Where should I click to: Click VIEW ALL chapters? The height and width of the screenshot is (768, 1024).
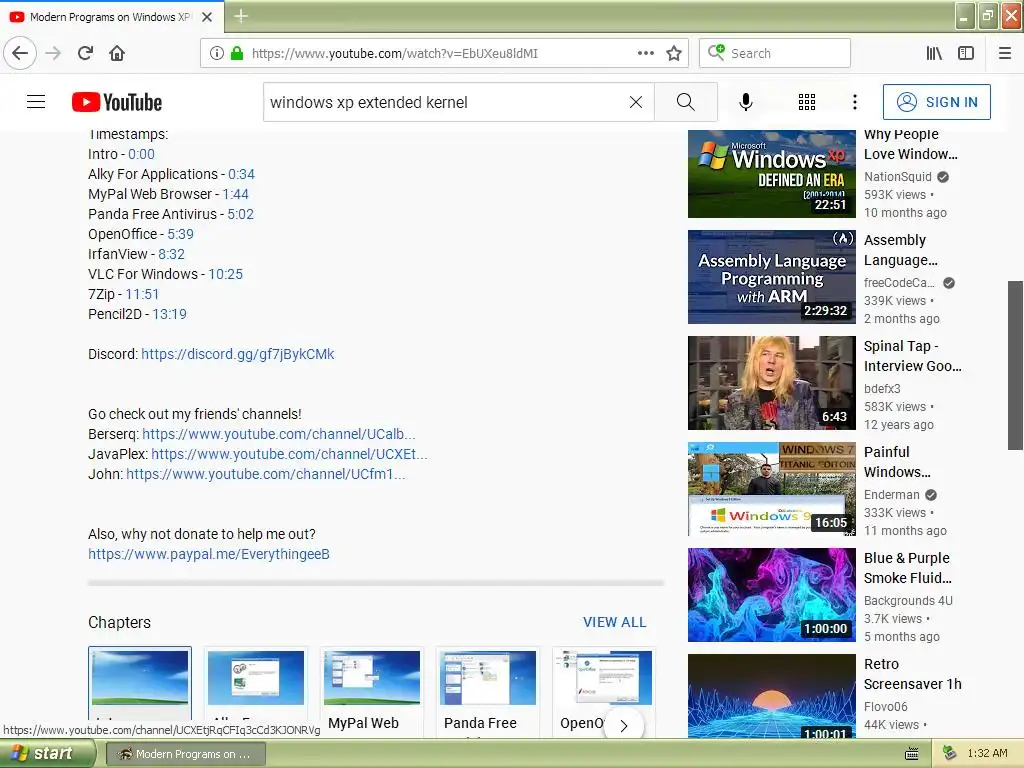click(615, 622)
